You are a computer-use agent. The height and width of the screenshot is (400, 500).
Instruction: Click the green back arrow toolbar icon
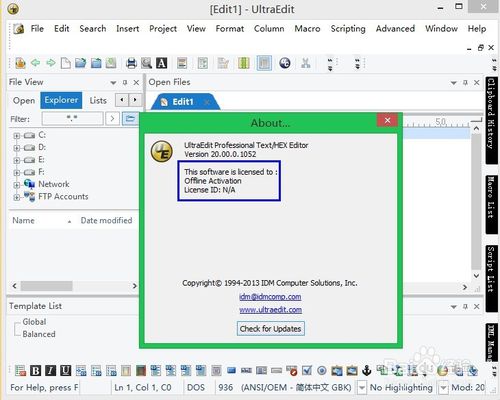point(36,63)
